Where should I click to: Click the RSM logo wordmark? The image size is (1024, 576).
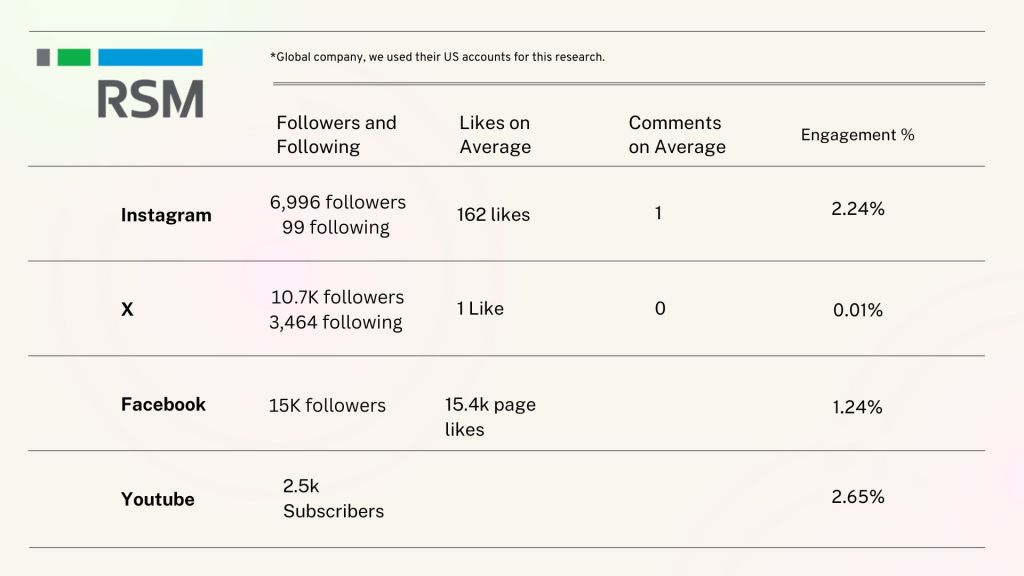pyautogui.click(x=150, y=99)
